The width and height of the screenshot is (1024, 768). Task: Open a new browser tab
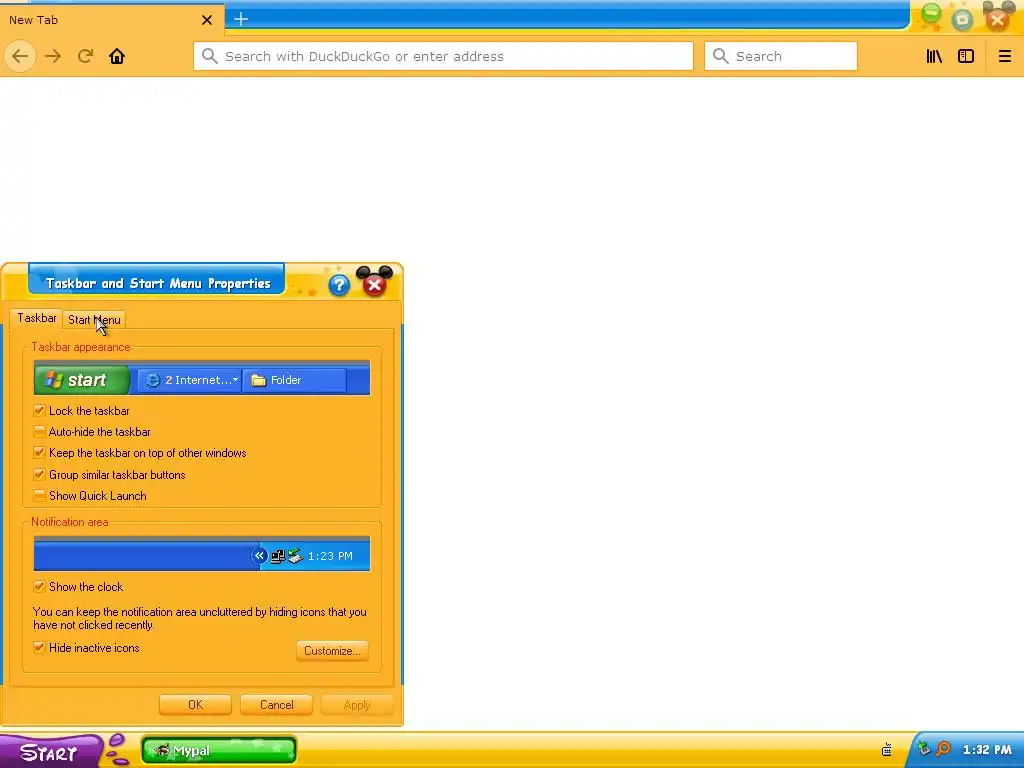241,19
